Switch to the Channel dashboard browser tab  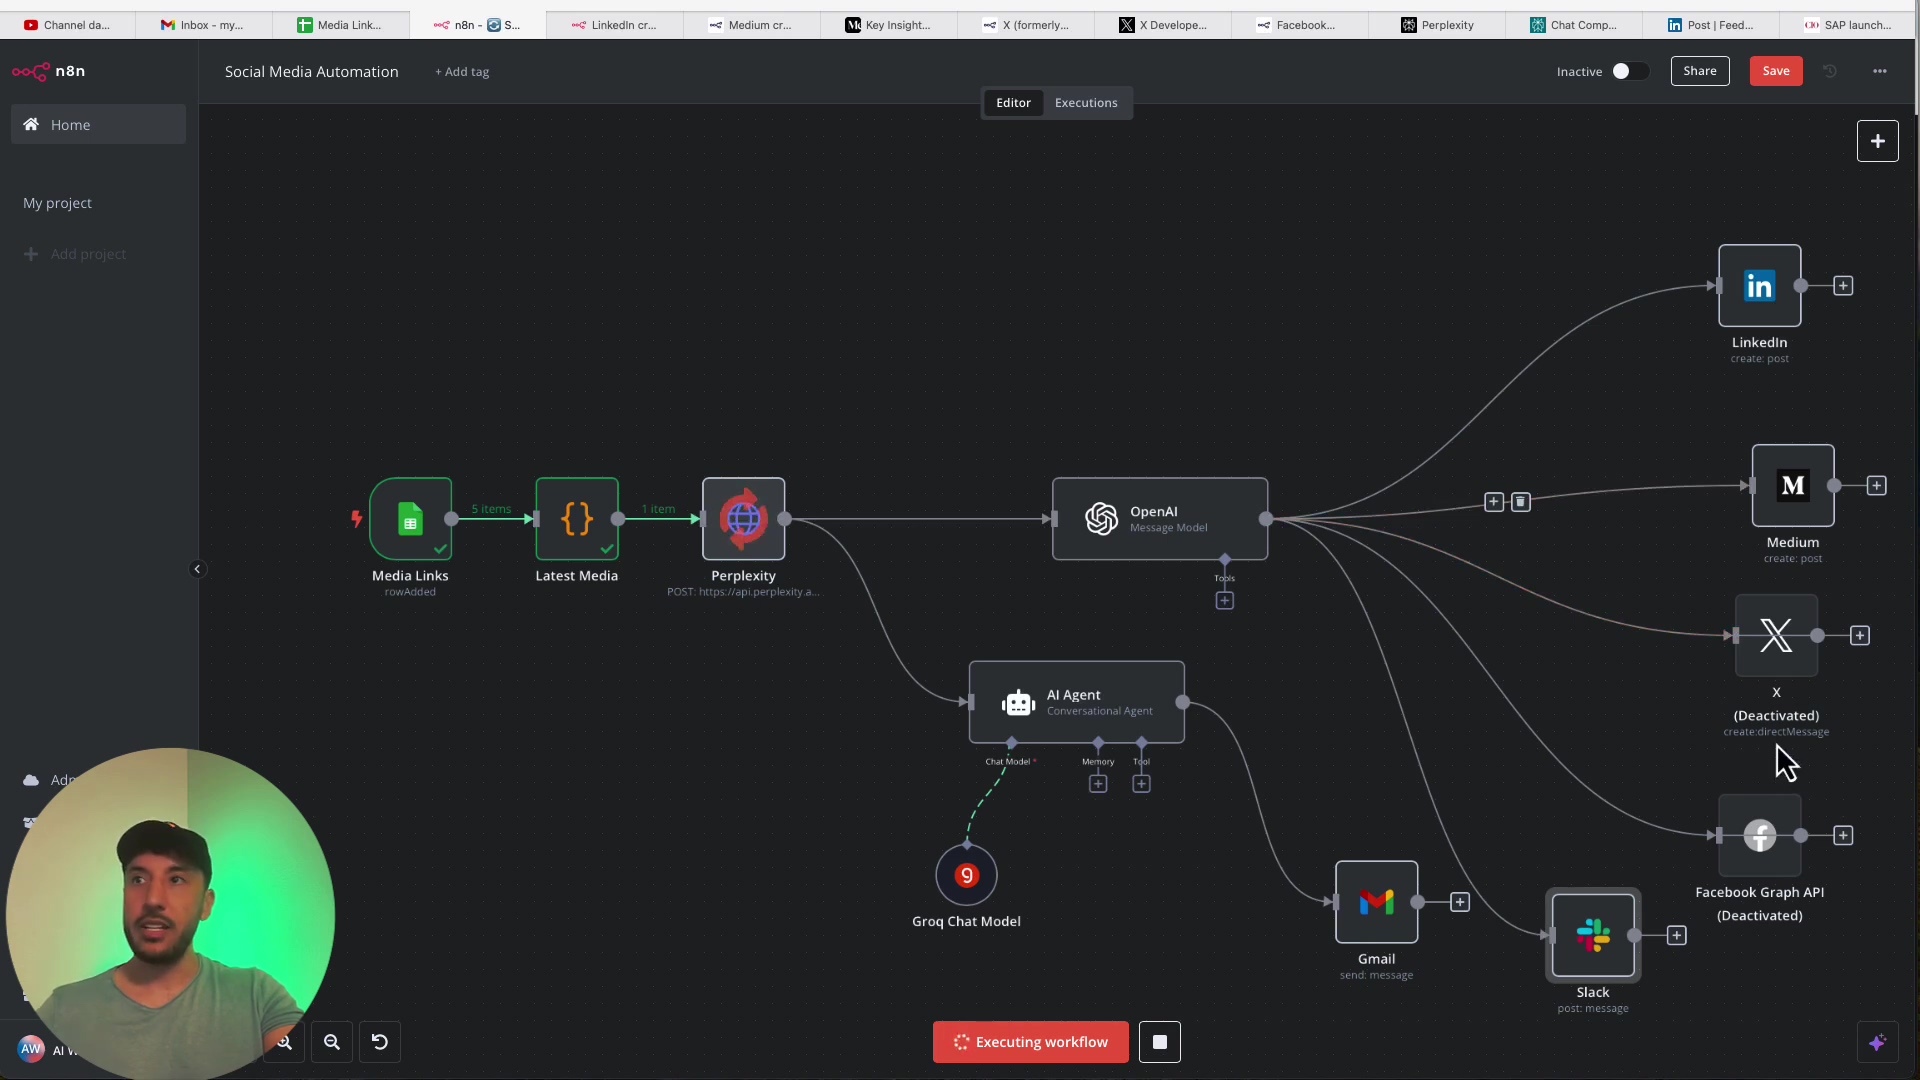[66, 25]
